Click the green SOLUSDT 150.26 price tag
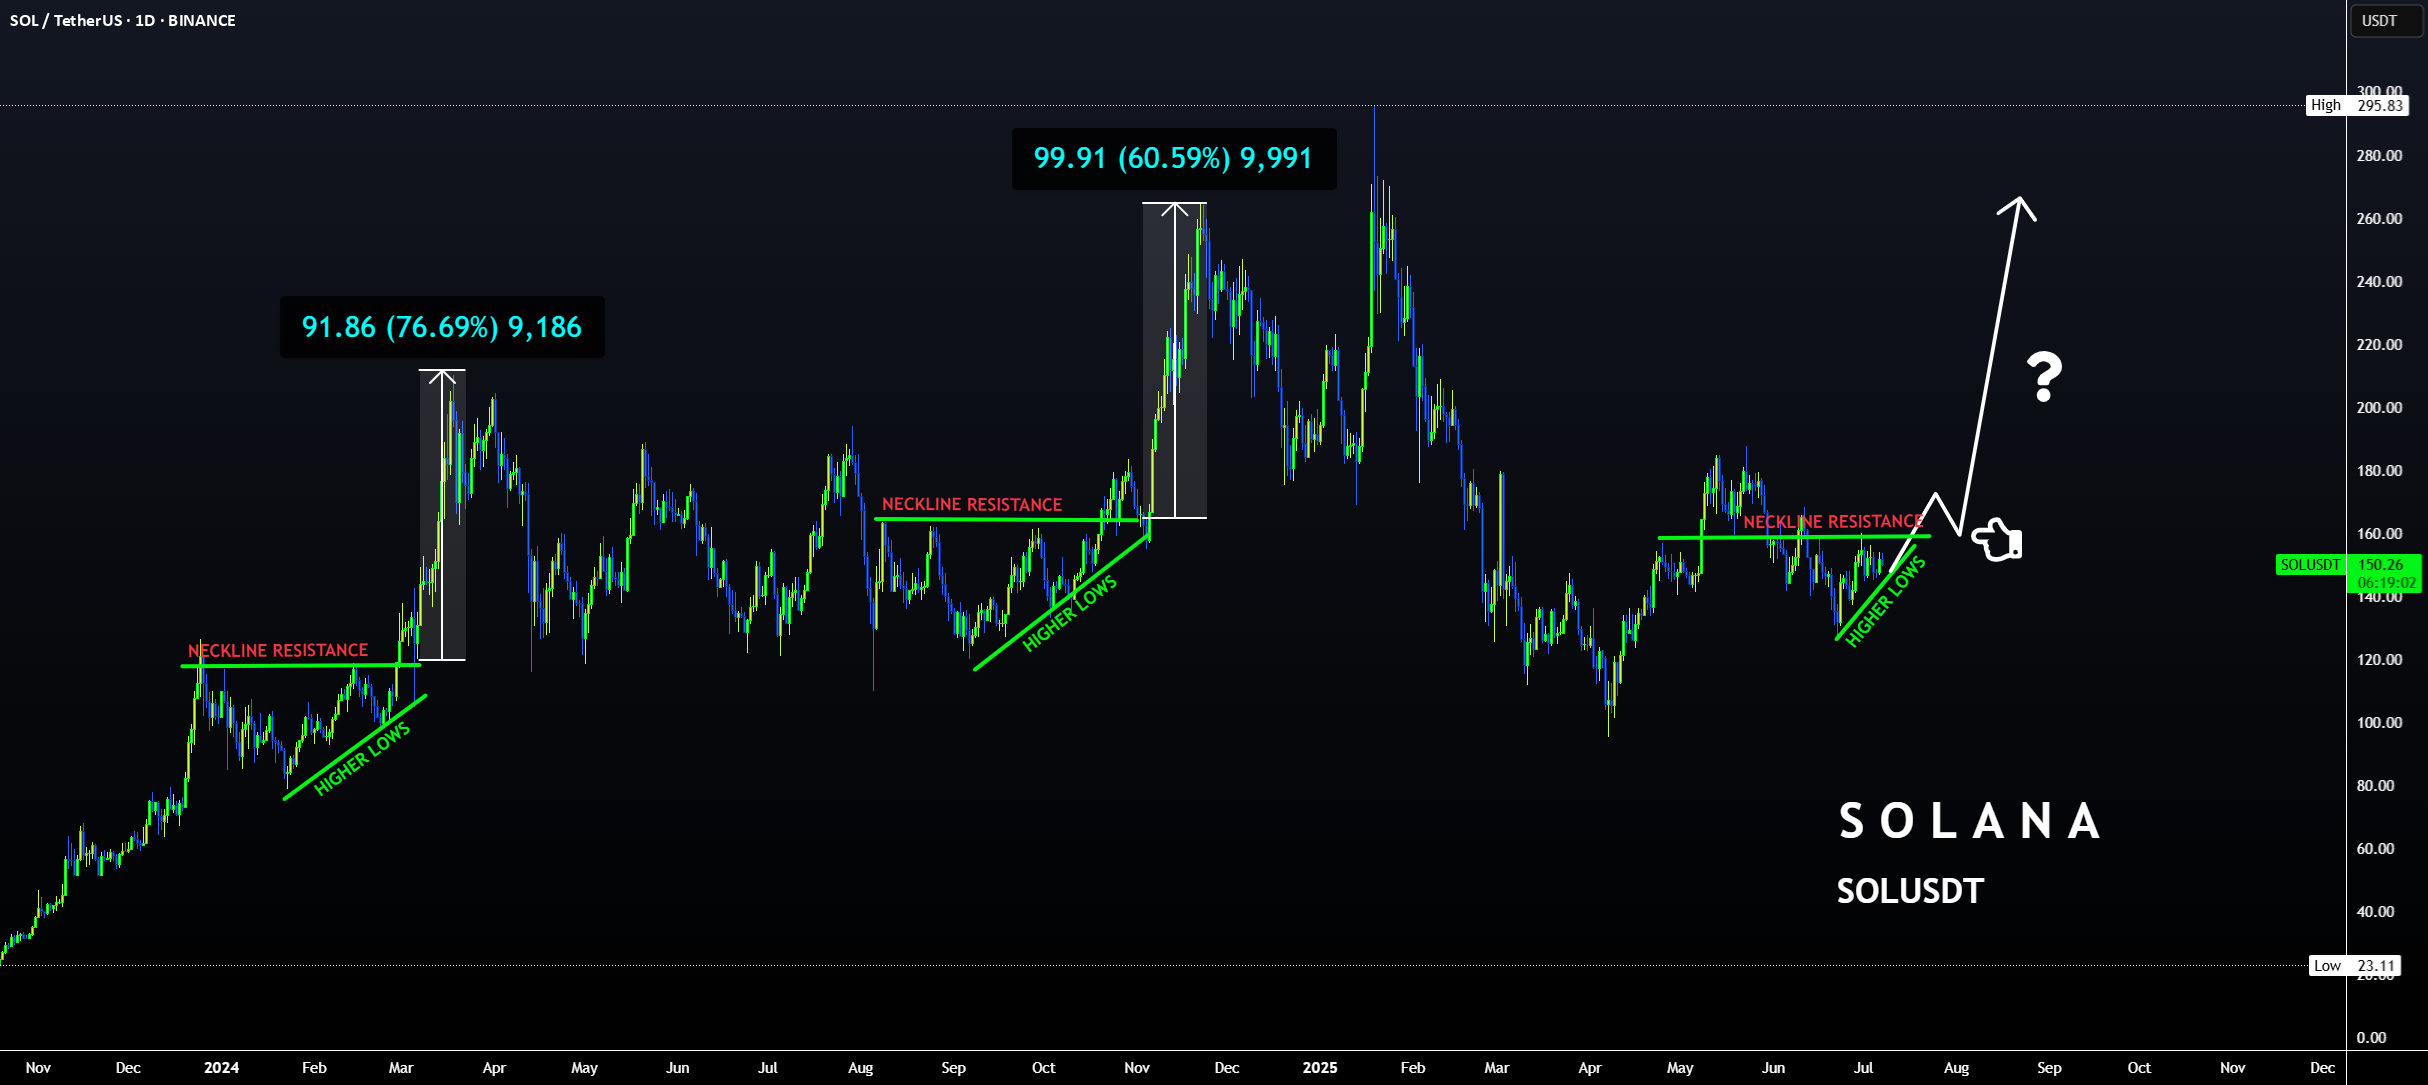This screenshot has height=1085, width=2428. 2348,565
